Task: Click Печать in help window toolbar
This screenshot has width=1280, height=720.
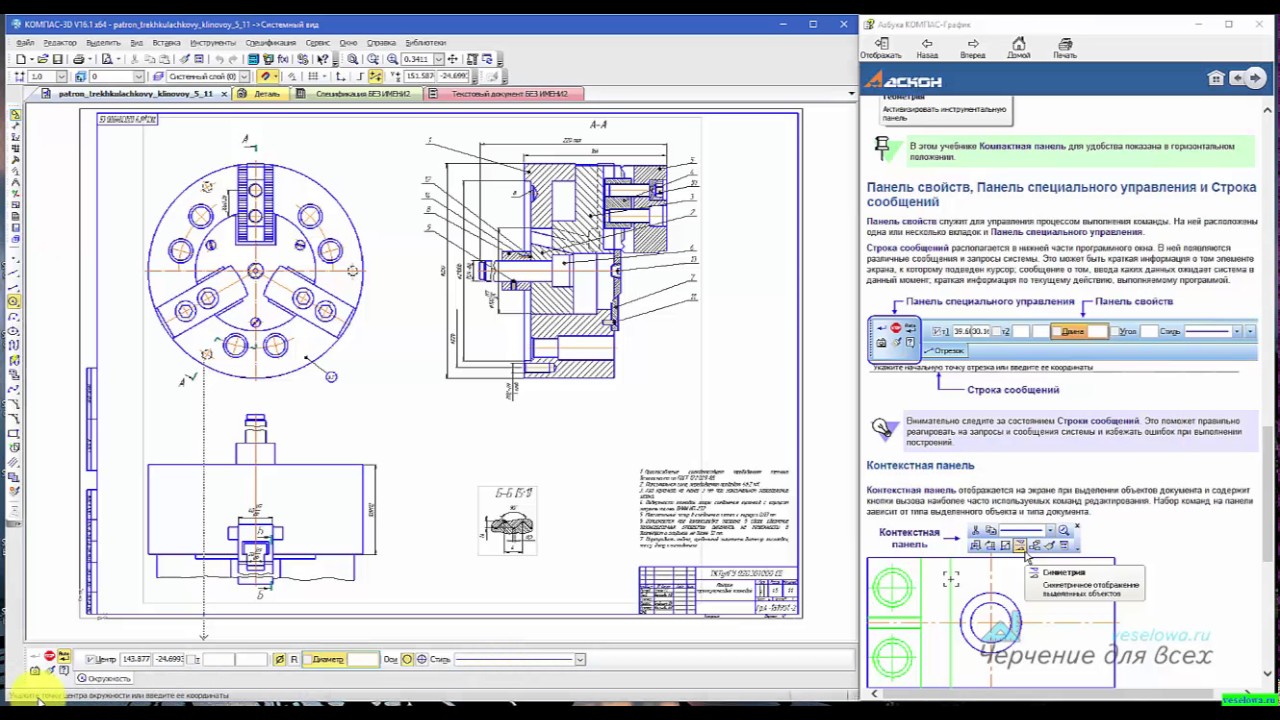Action: 1065,48
